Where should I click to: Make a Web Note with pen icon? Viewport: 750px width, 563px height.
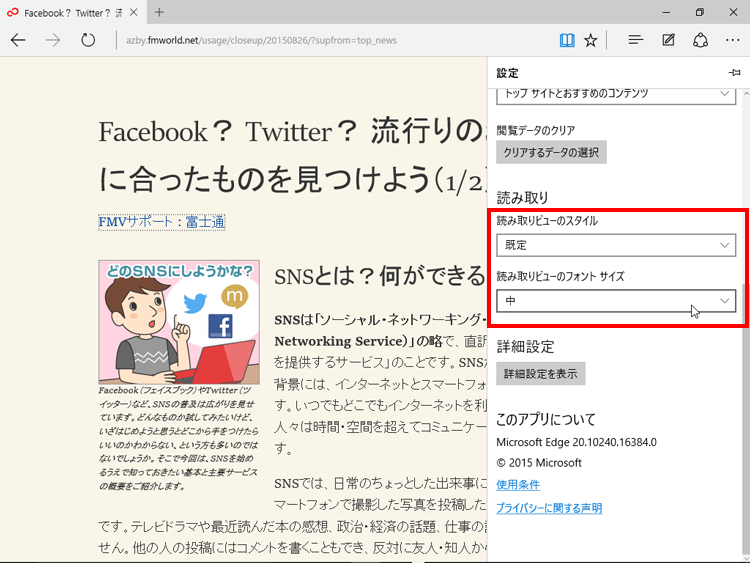click(x=668, y=40)
